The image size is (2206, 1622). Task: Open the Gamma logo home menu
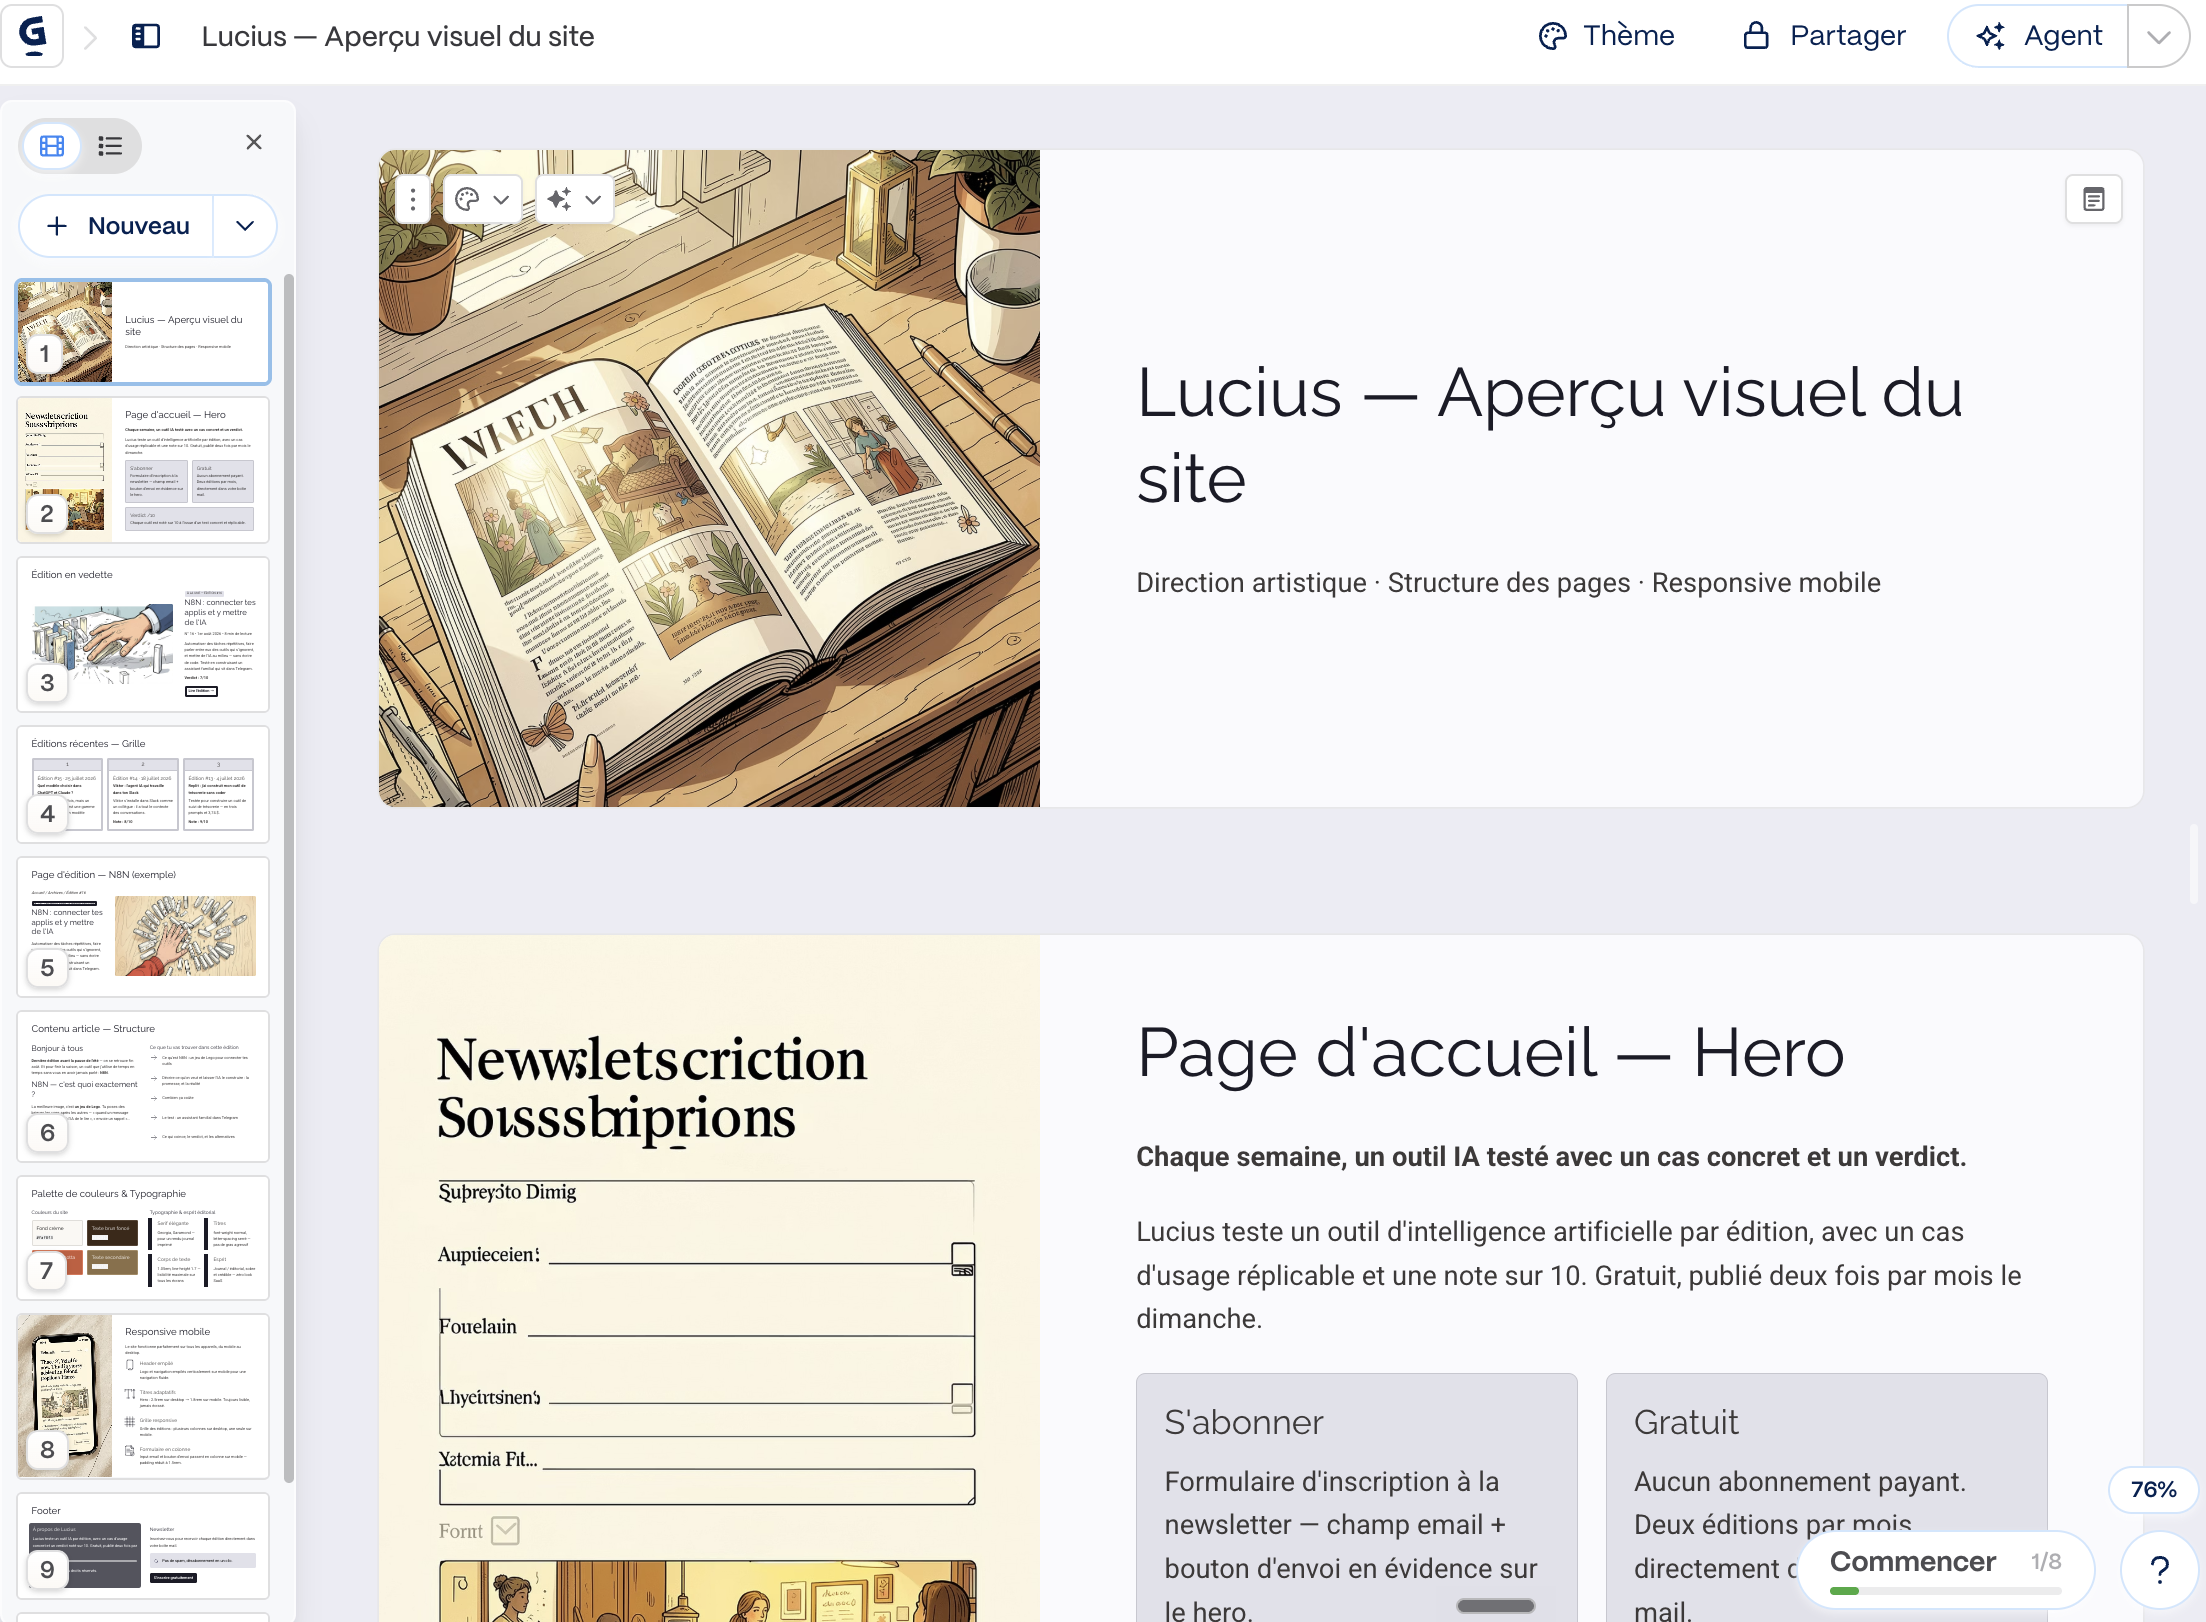(33, 36)
